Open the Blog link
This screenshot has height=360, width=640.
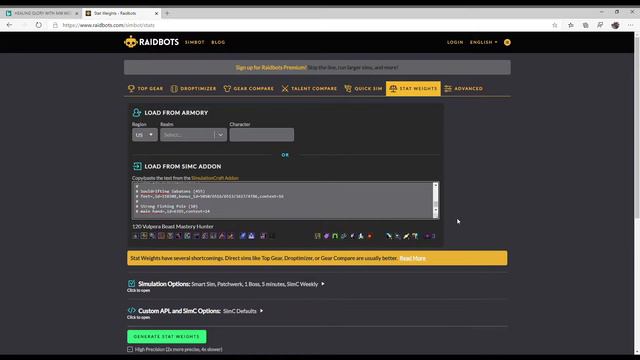coord(218,42)
